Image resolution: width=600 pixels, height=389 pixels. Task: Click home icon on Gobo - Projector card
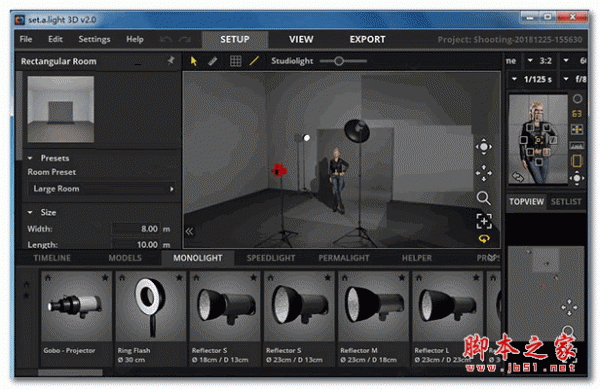point(48,278)
